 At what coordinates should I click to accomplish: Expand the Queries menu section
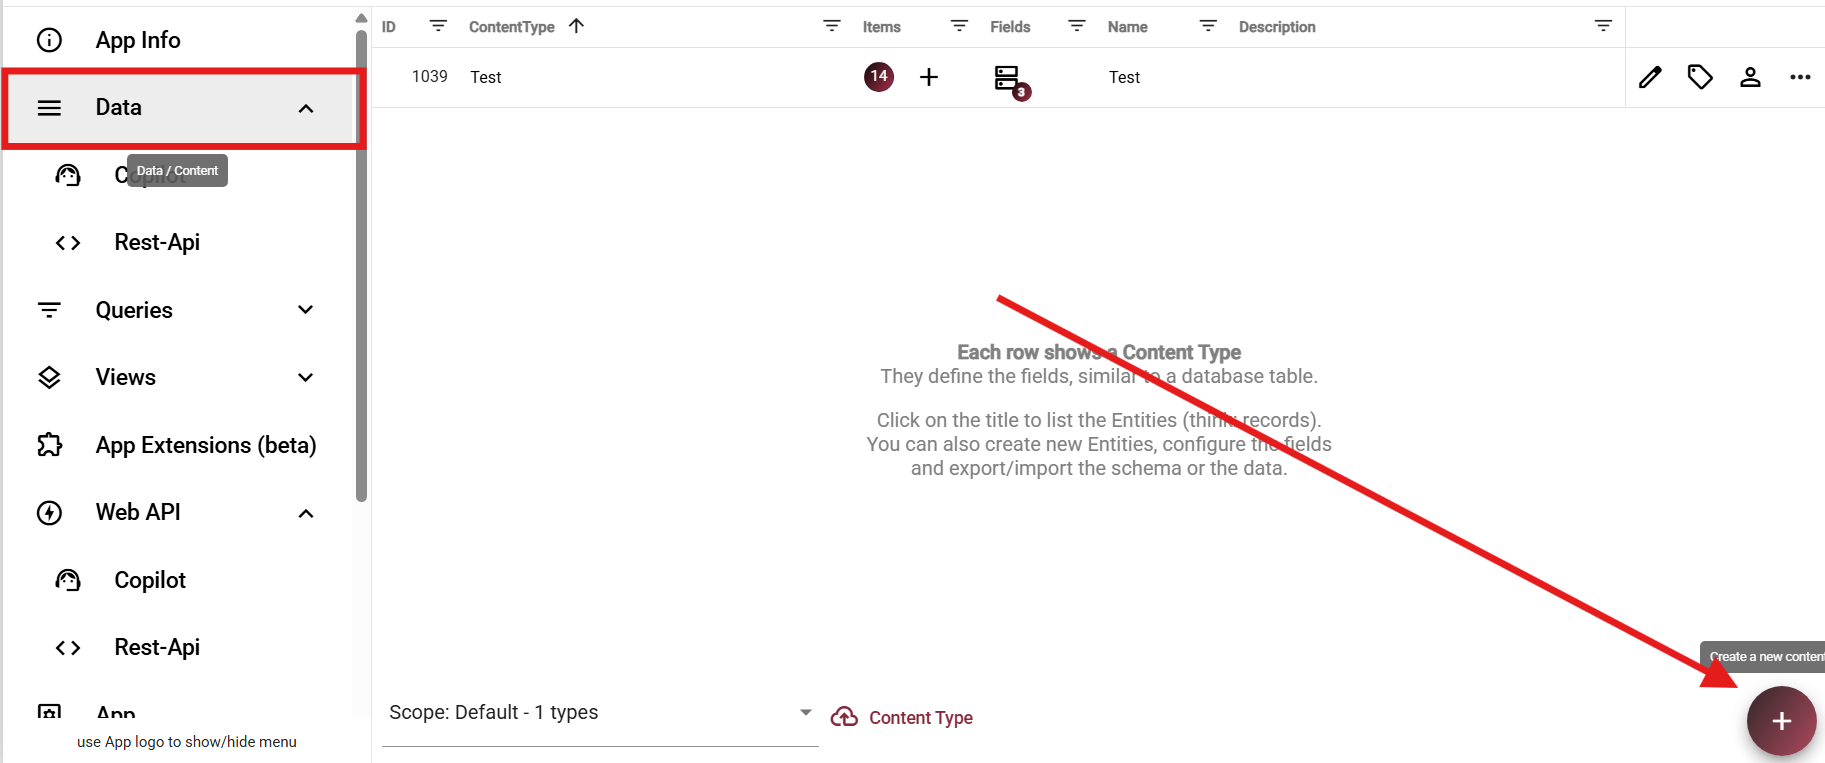(x=306, y=310)
